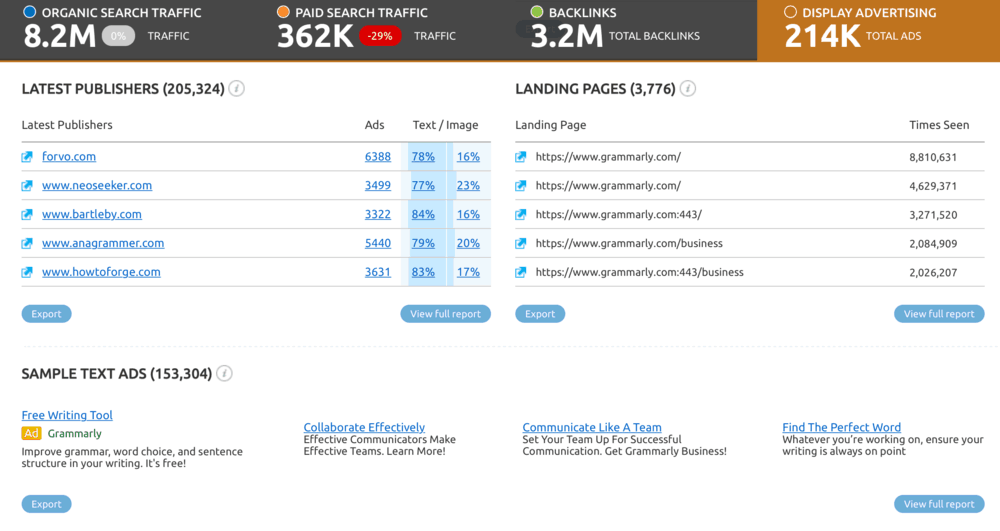The height and width of the screenshot is (531, 1000).
Task: Open the Display Advertising 214K tab
Action: [878, 30]
